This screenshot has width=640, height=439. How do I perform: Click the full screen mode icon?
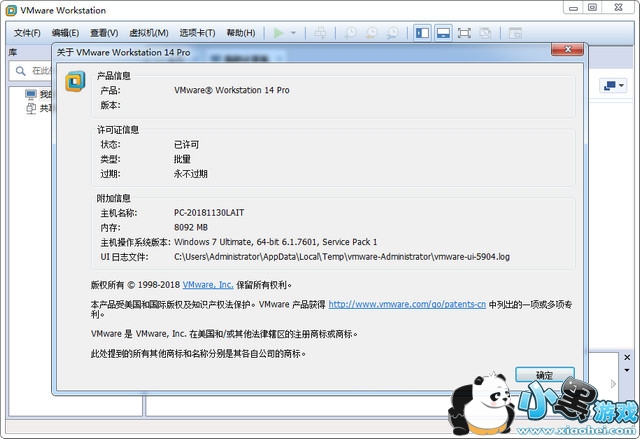coord(464,33)
